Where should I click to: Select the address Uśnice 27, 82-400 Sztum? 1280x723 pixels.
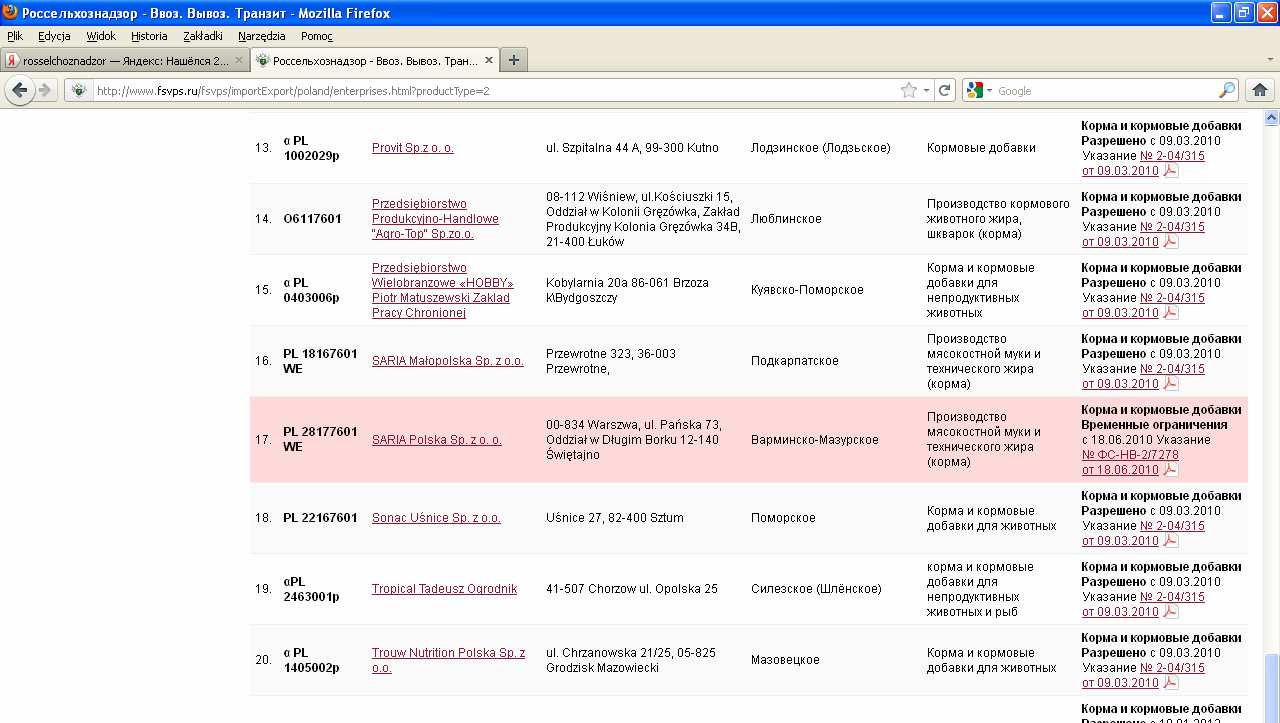(615, 518)
